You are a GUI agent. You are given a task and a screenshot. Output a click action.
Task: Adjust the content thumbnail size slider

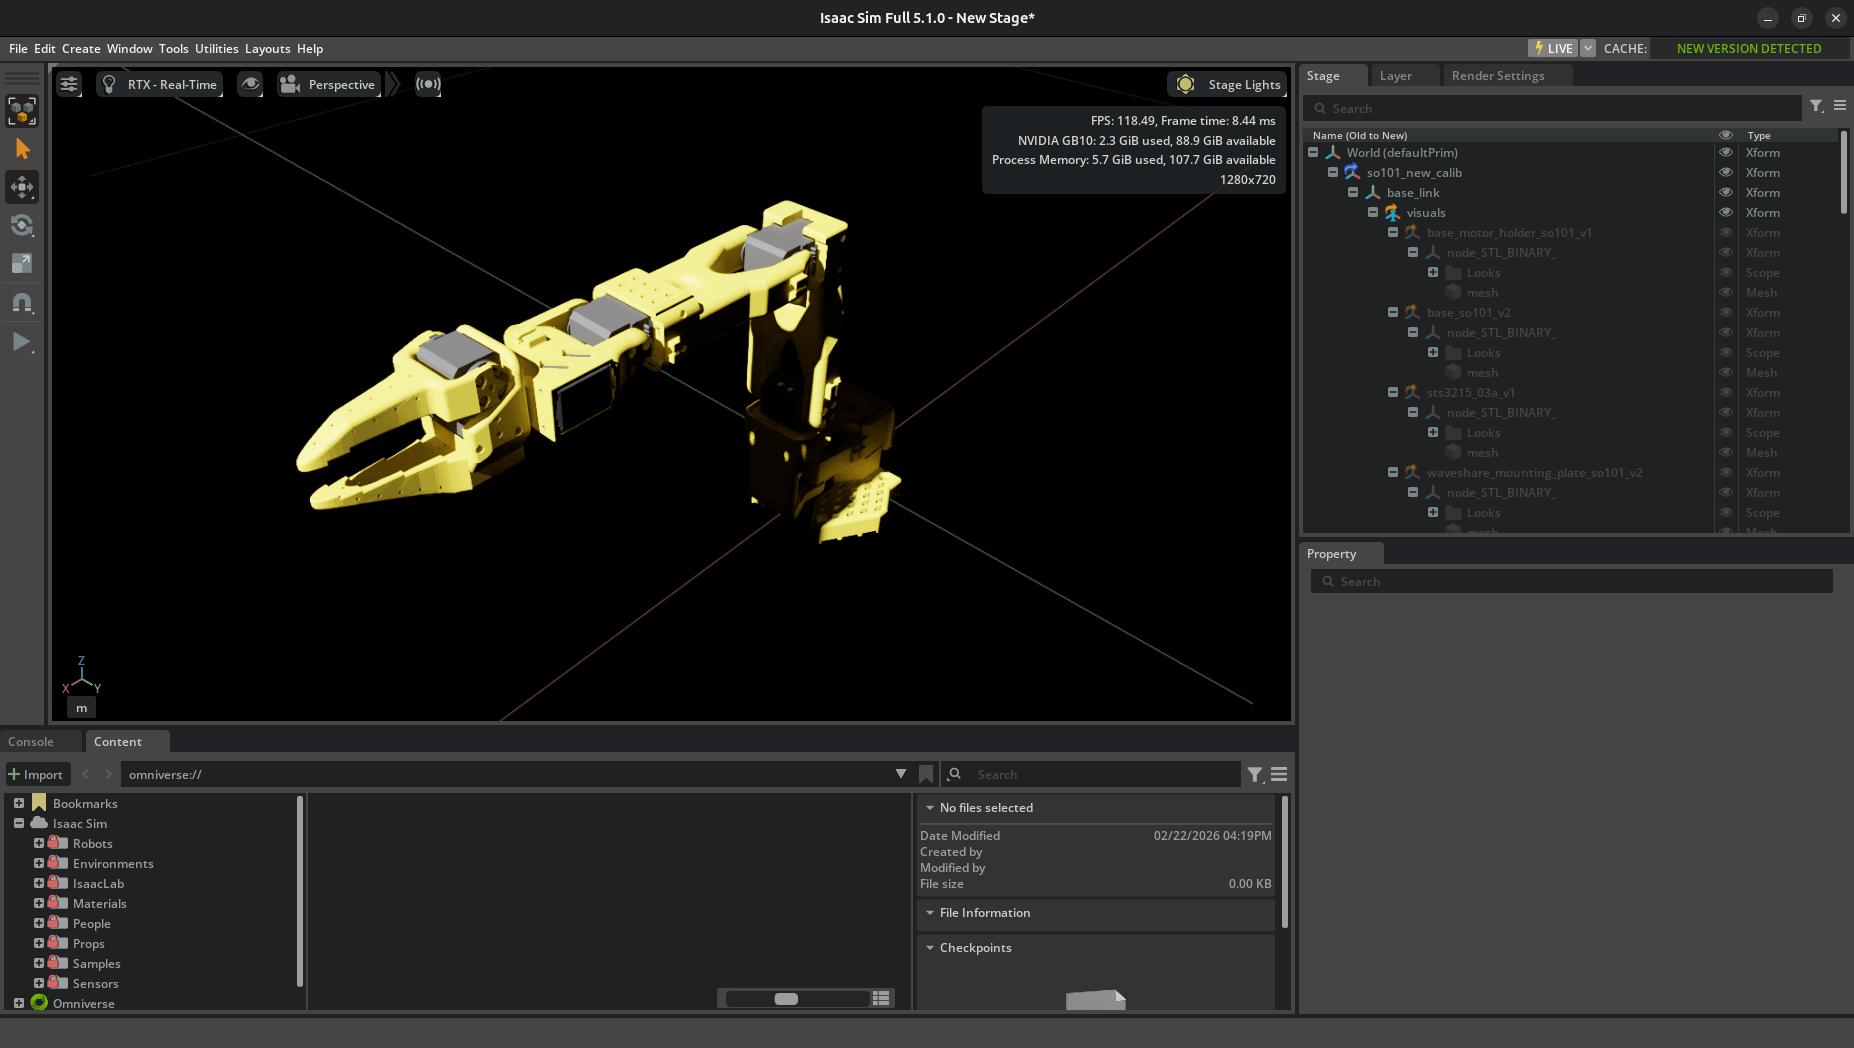[787, 998]
